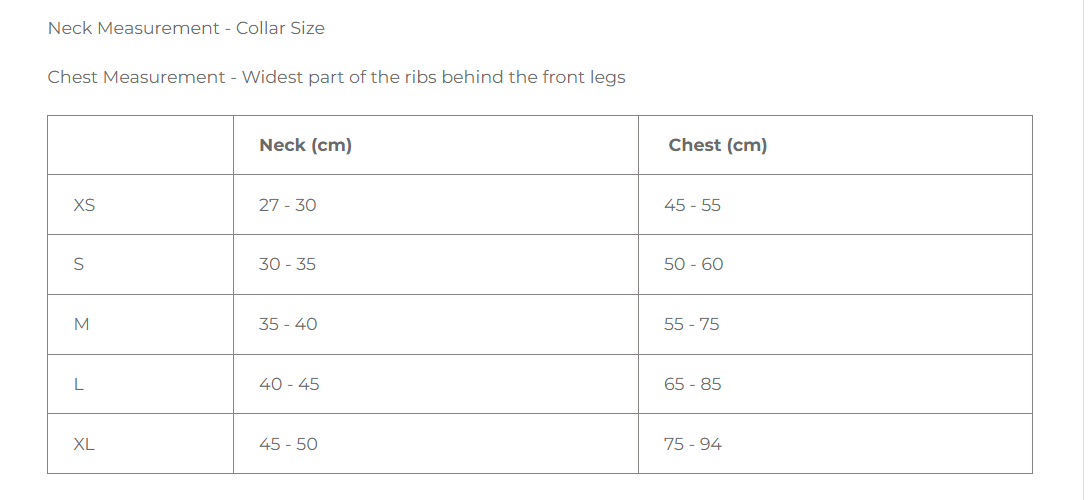
Task: Select the S size row label
Action: [x=79, y=265]
